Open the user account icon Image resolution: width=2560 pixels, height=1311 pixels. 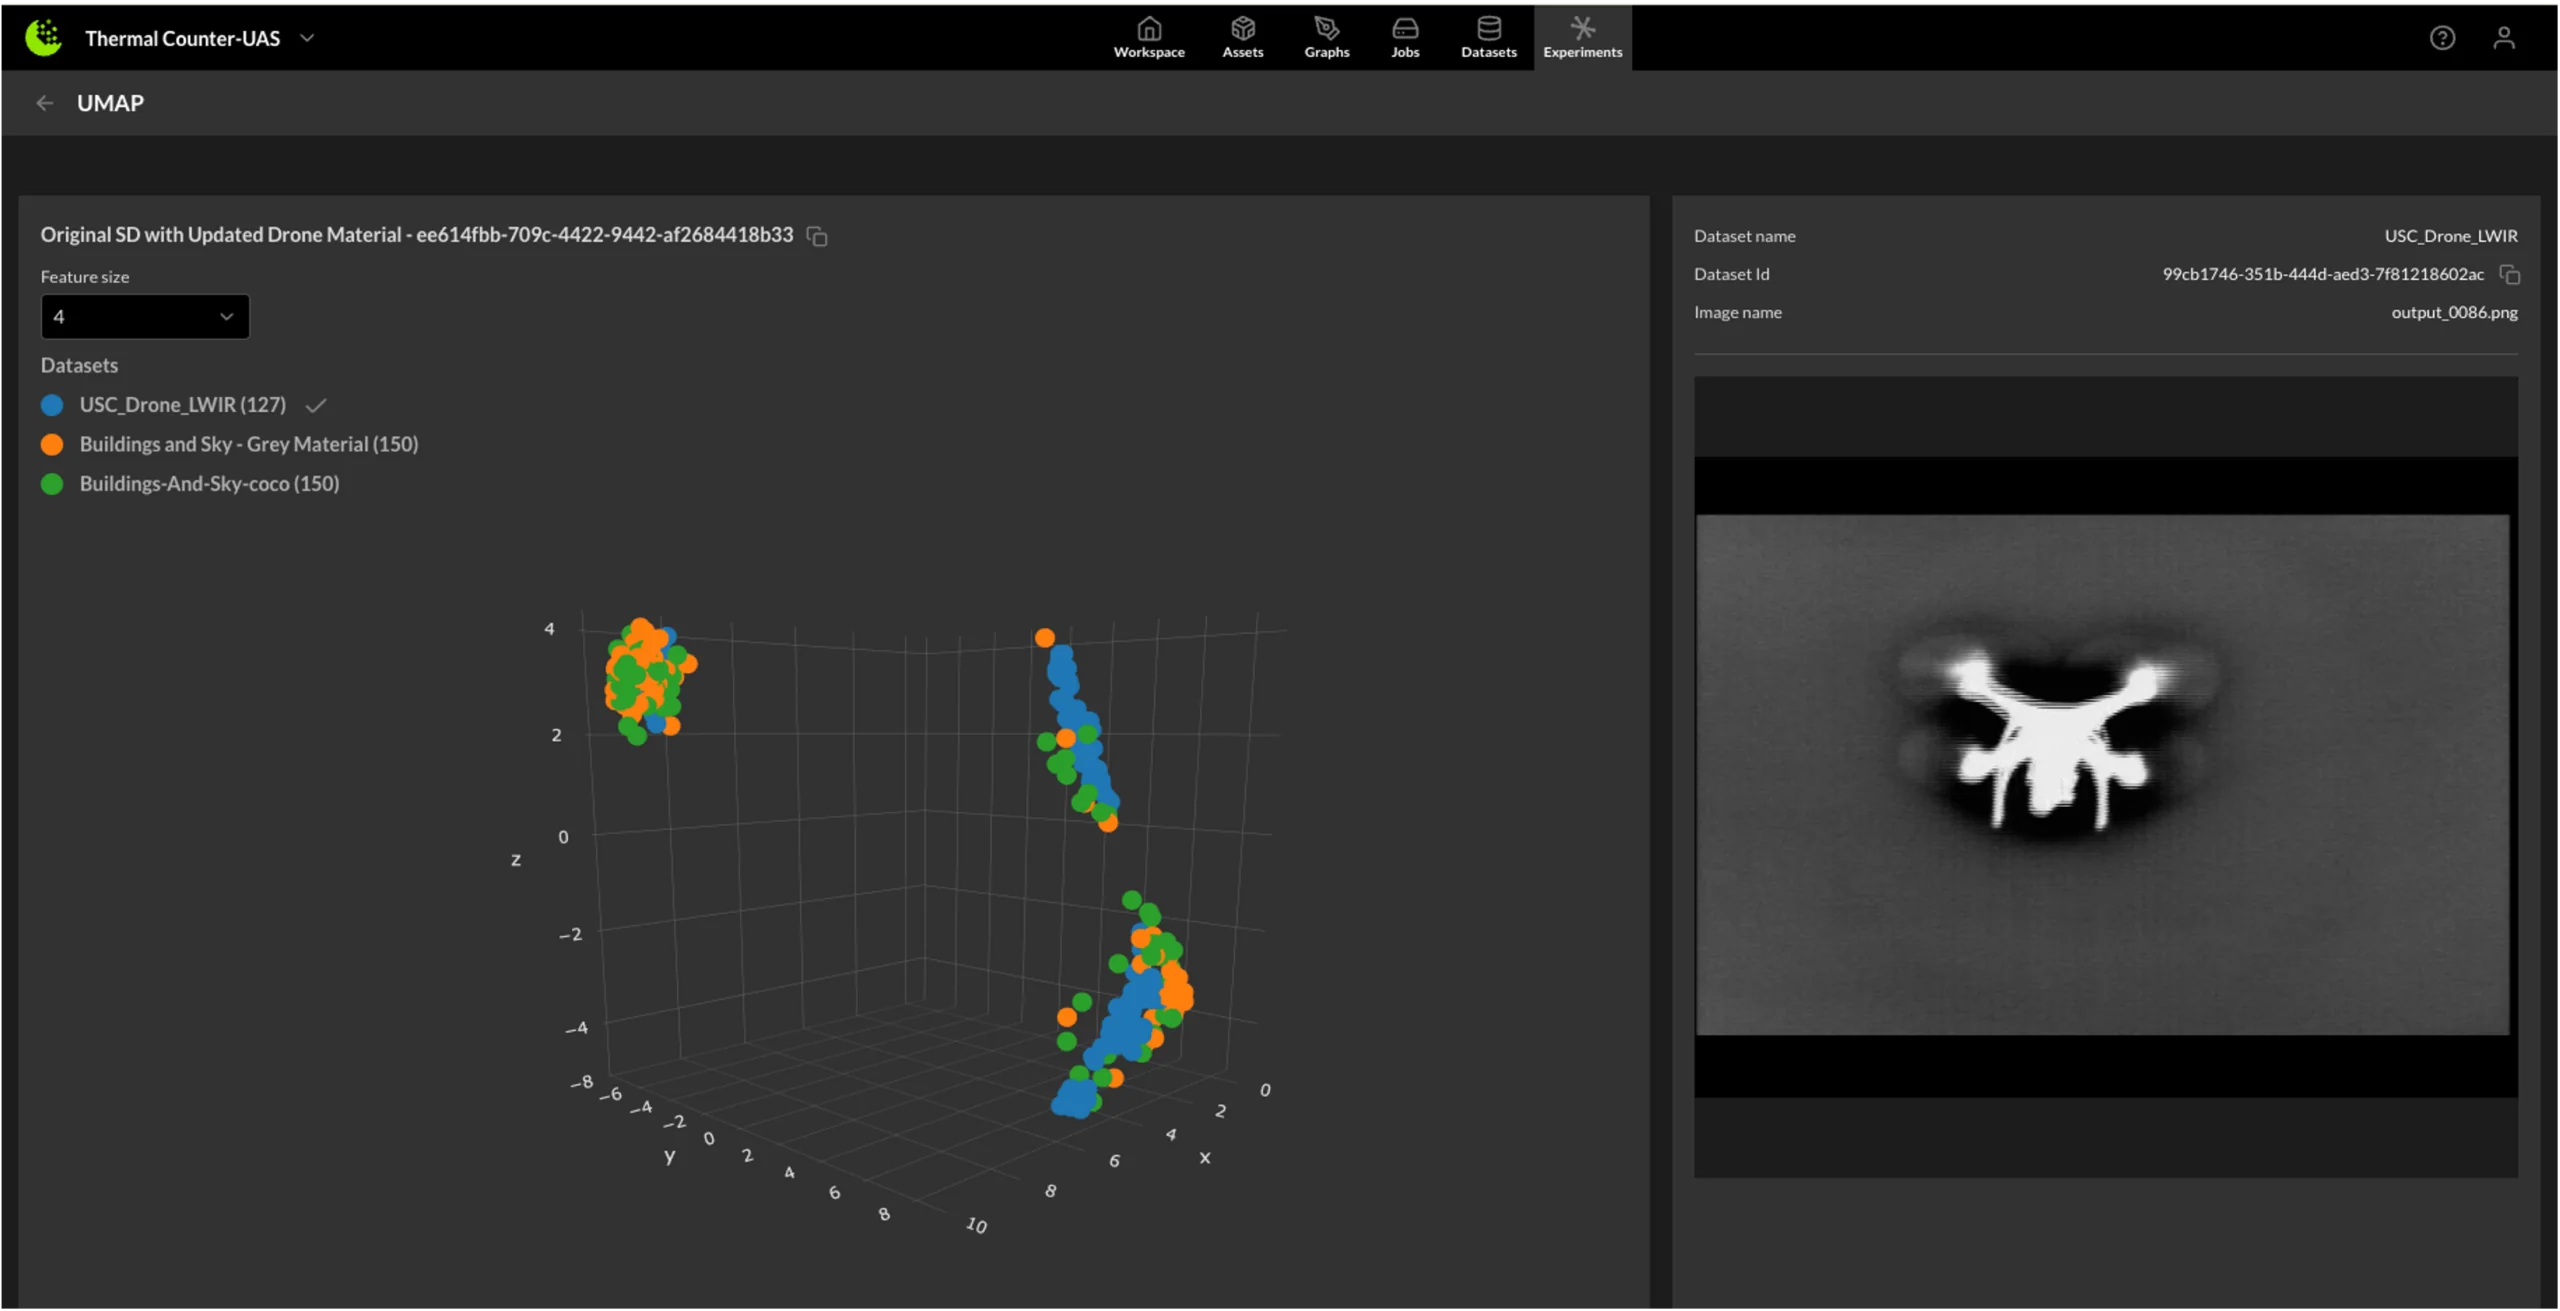click(x=2503, y=38)
